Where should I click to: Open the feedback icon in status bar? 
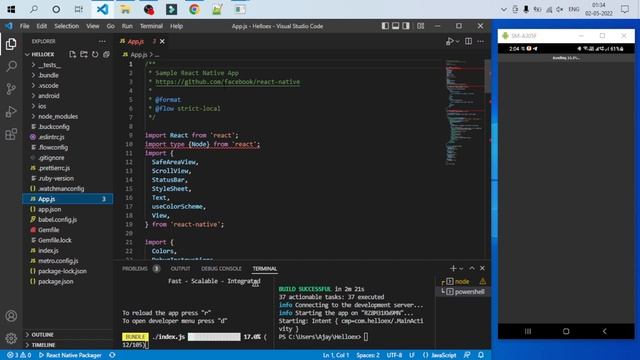tap(467, 355)
